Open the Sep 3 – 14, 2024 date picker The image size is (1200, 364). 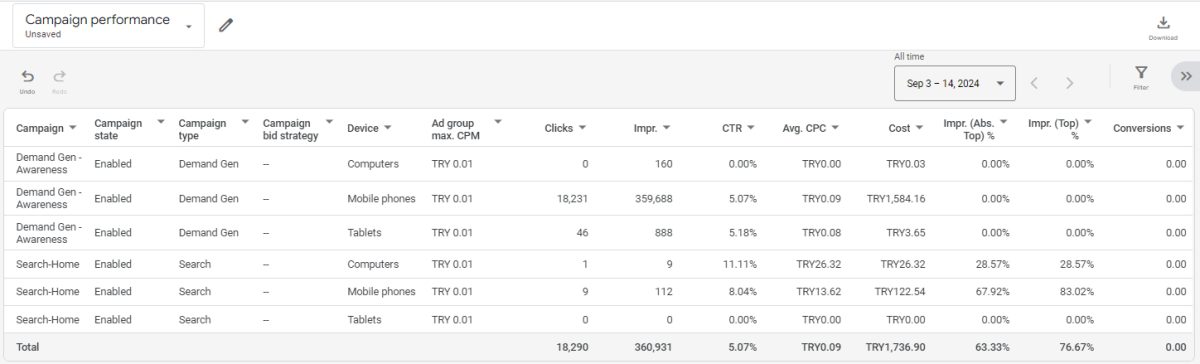(954, 83)
